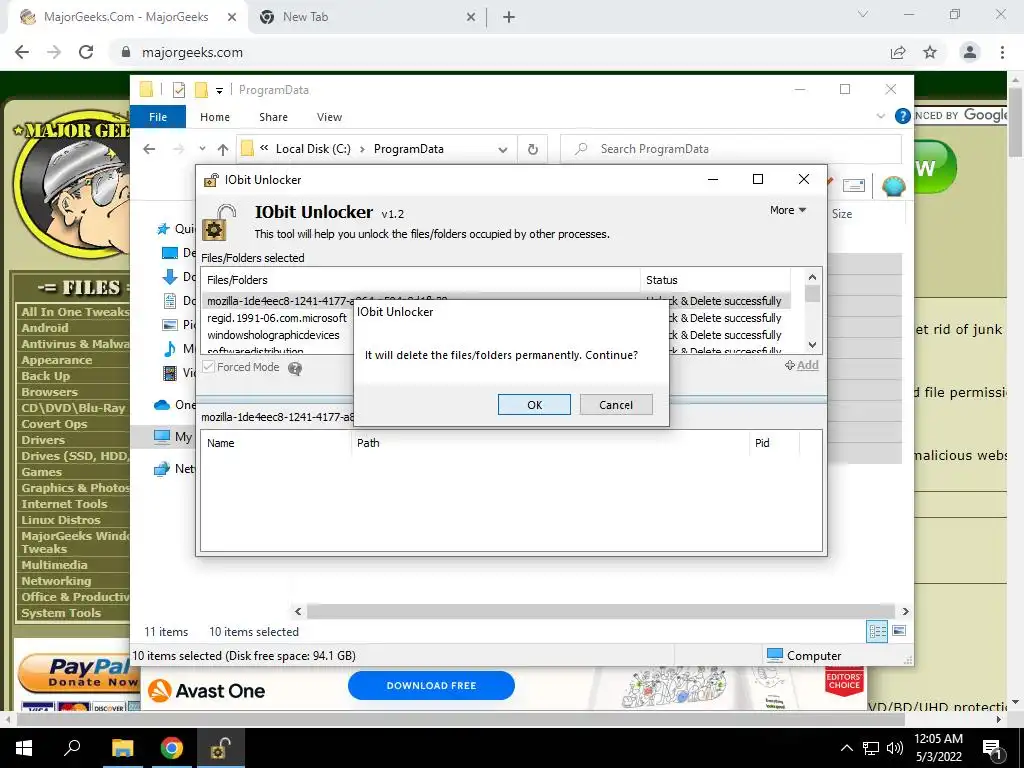This screenshot has height=768, width=1024.
Task: Close the New Tab browser tab
Action: 471,18
